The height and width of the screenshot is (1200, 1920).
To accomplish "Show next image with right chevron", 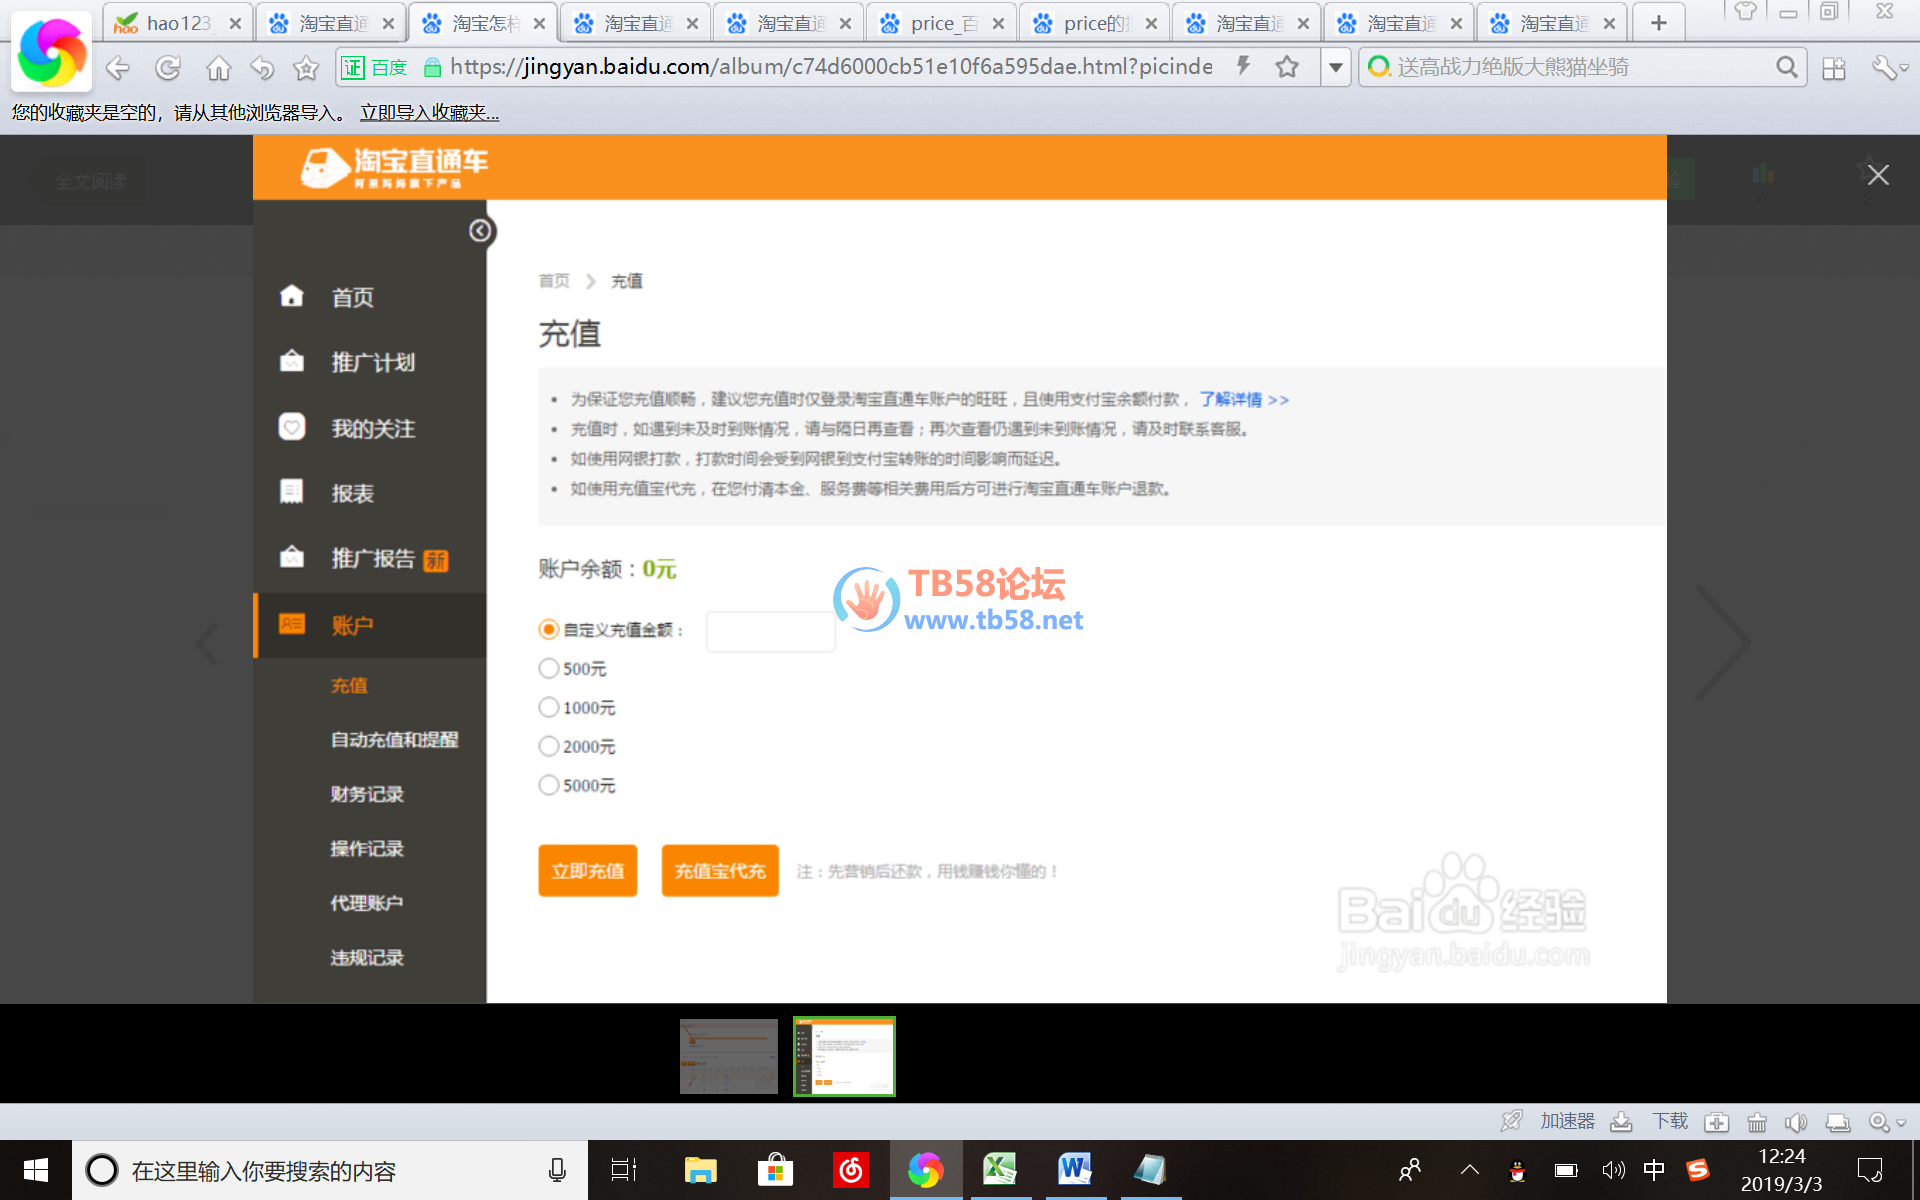I will coord(1722,642).
